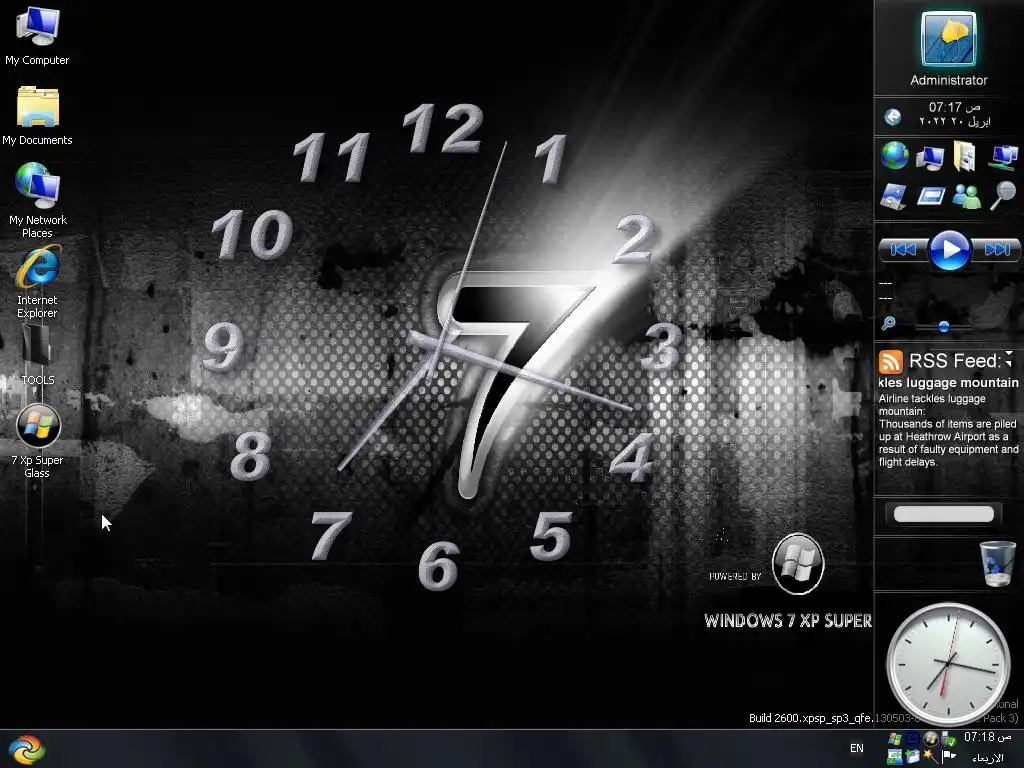Viewport: 1024px width, 768px height.
Task: Click the sidebar date and time 07:17
Action: click(x=955, y=114)
